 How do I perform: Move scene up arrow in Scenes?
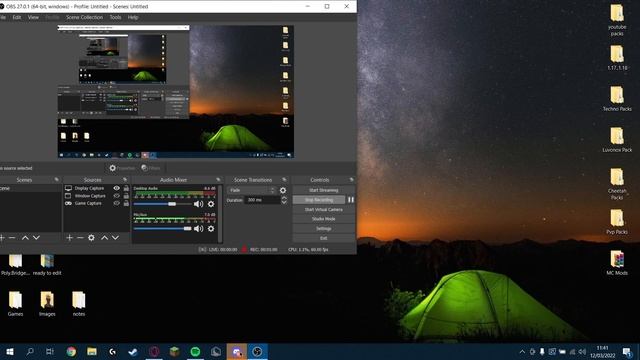click(x=25, y=238)
